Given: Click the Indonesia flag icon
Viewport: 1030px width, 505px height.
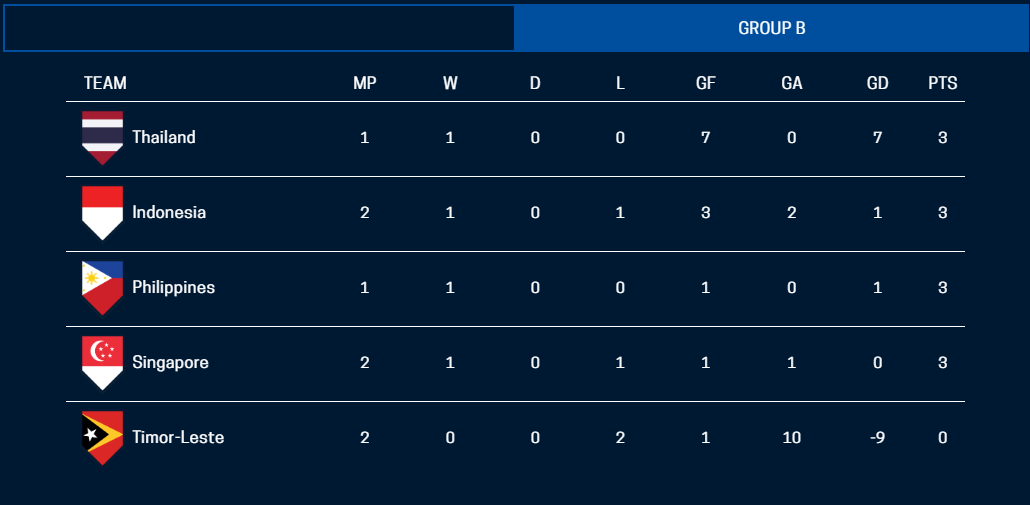Looking at the screenshot, I should pyautogui.click(x=102, y=212).
